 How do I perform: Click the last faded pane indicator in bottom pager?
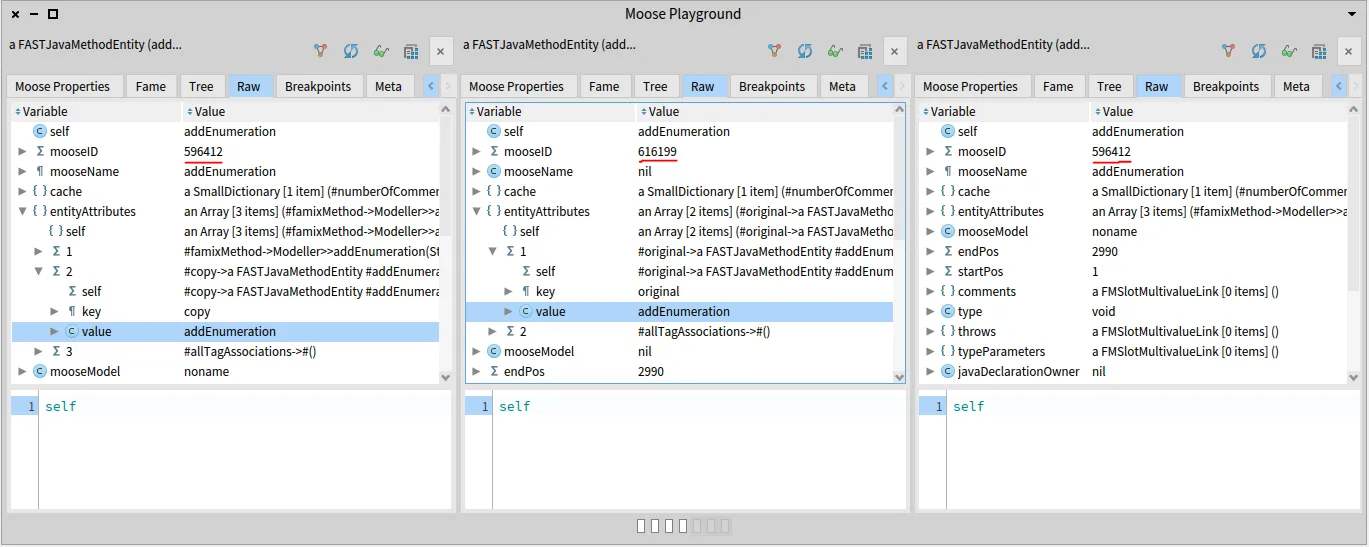pos(725,526)
